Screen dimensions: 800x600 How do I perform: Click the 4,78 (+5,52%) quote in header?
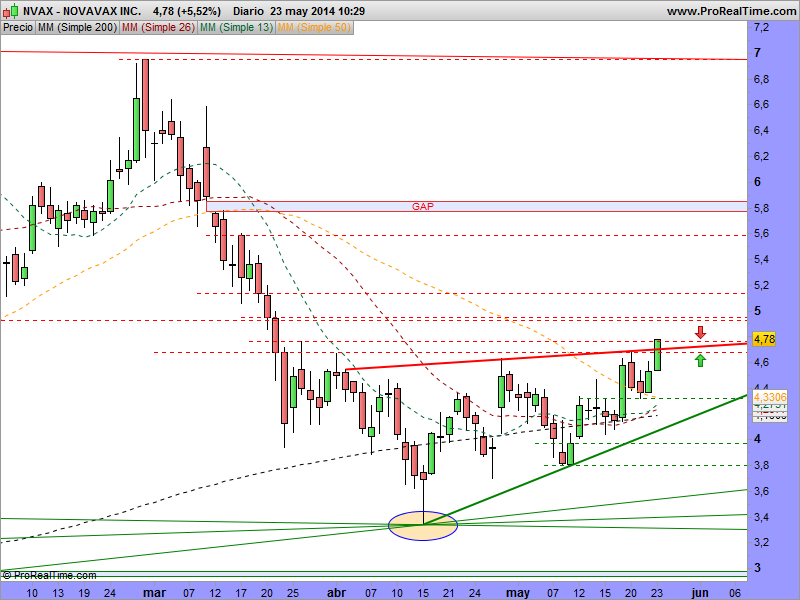[187, 11]
